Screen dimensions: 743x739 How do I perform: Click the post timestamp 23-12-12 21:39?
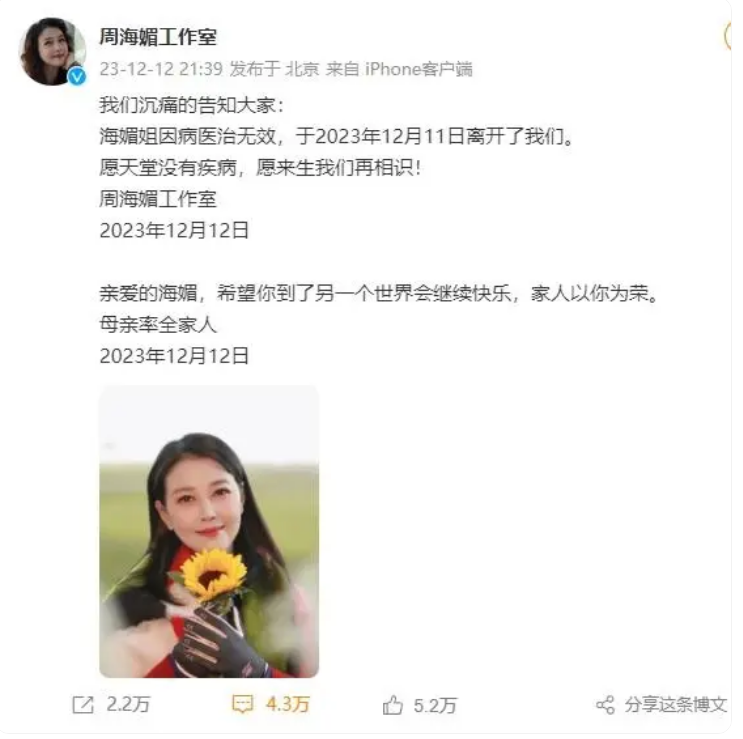click(161, 69)
